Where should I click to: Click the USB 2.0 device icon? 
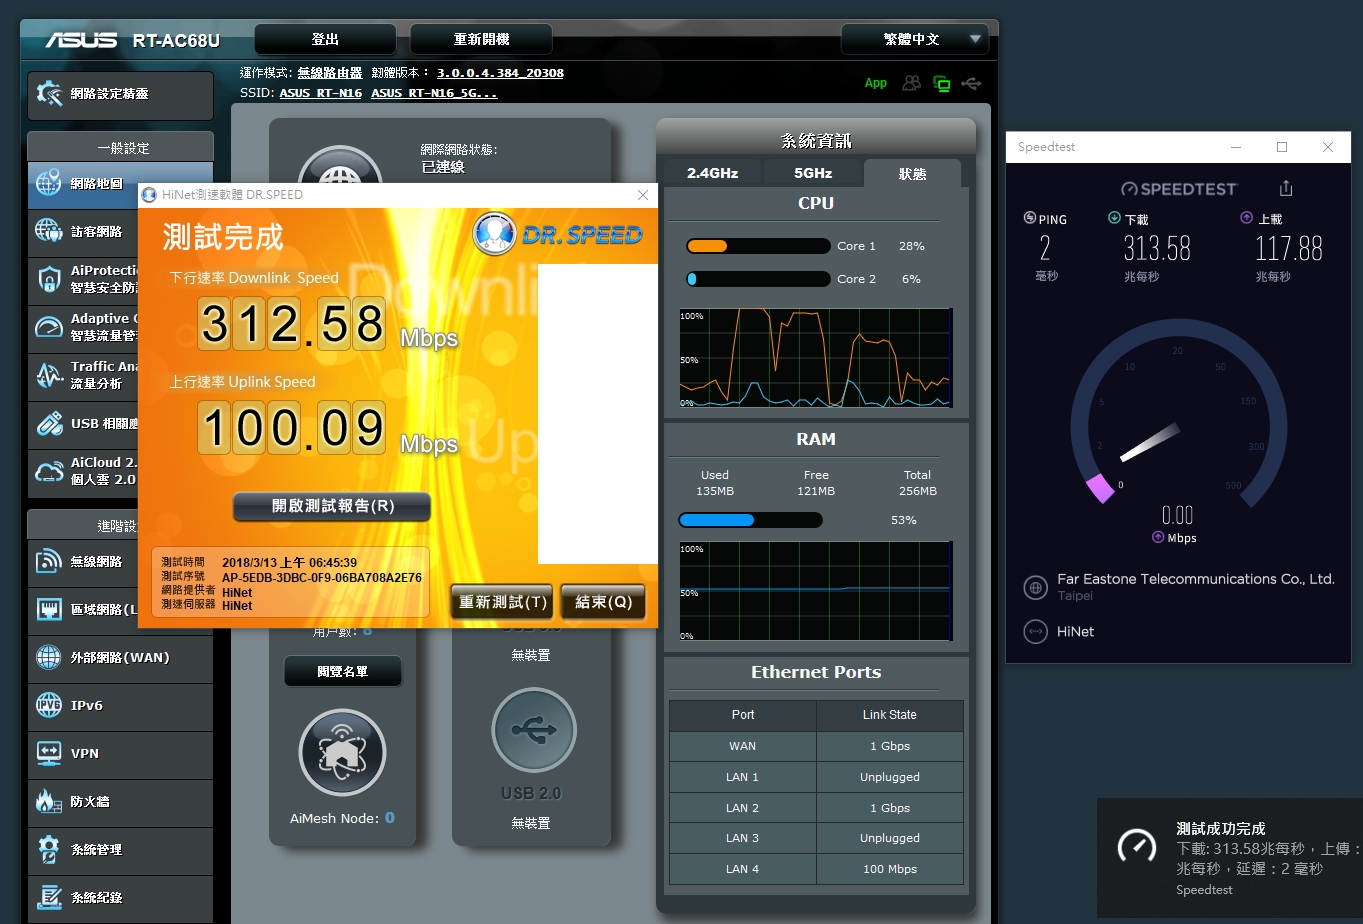point(534,730)
